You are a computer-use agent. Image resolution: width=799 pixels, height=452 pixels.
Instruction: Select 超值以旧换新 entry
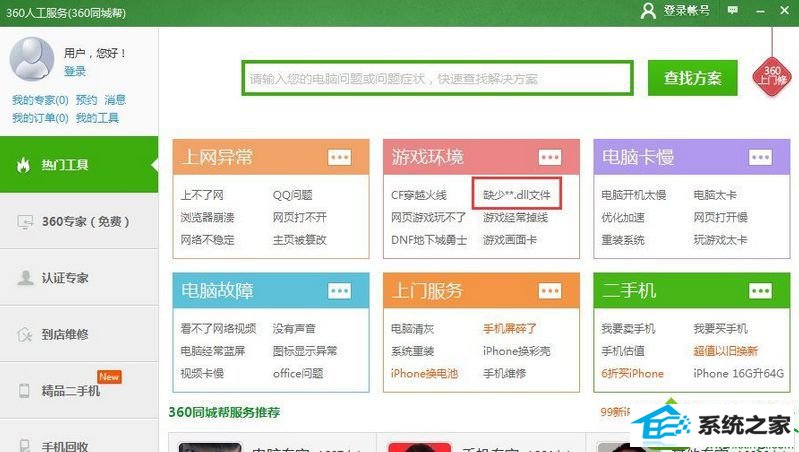726,351
